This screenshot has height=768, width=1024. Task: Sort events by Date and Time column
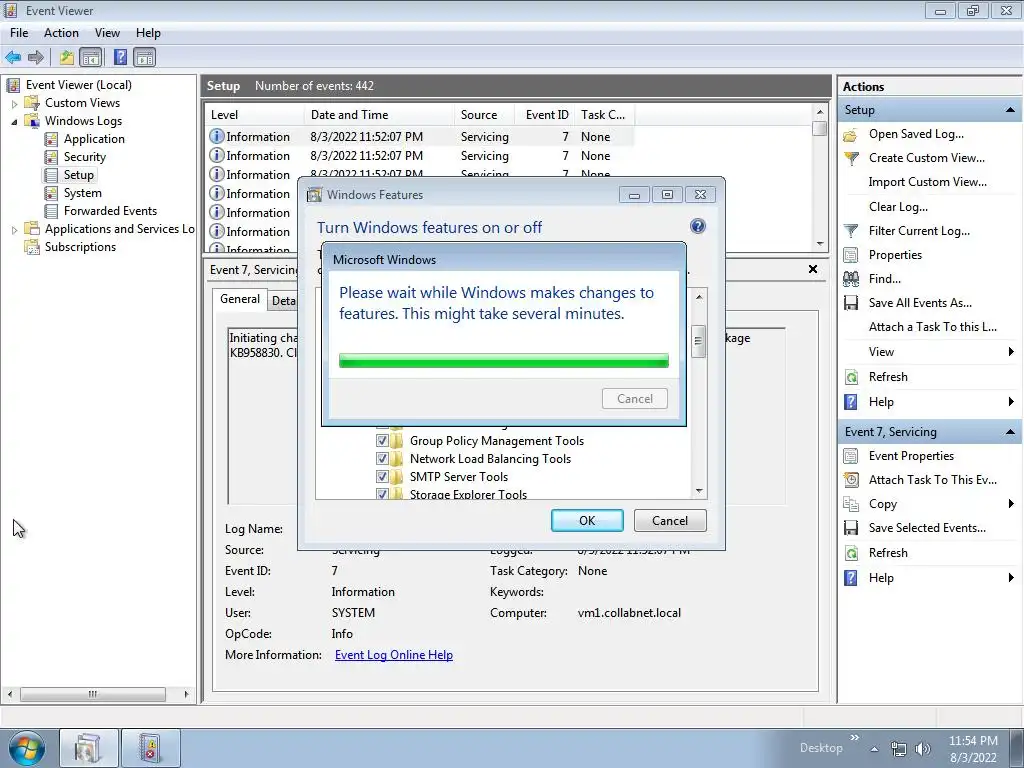[x=379, y=115]
